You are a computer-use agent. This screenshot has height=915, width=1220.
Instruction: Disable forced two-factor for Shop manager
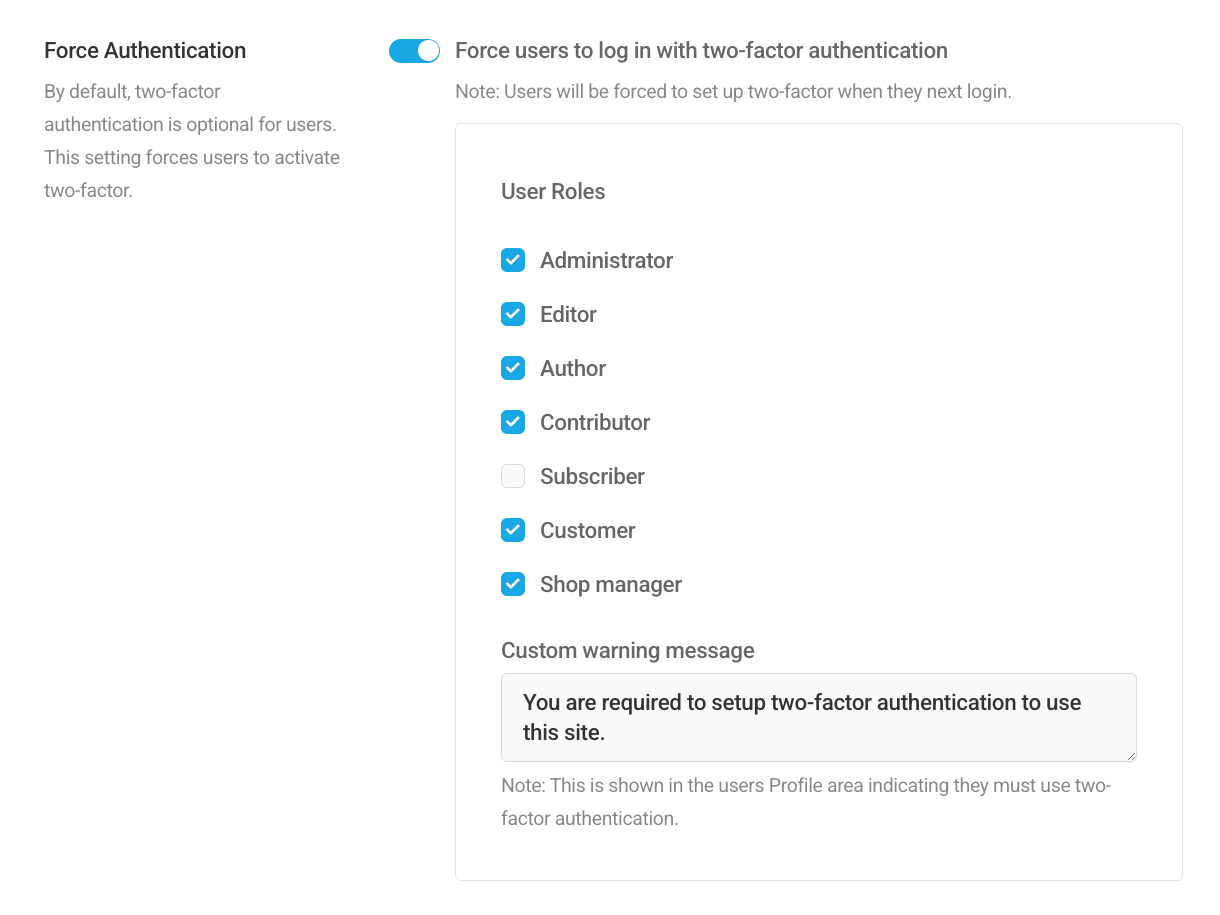pyautogui.click(x=513, y=584)
